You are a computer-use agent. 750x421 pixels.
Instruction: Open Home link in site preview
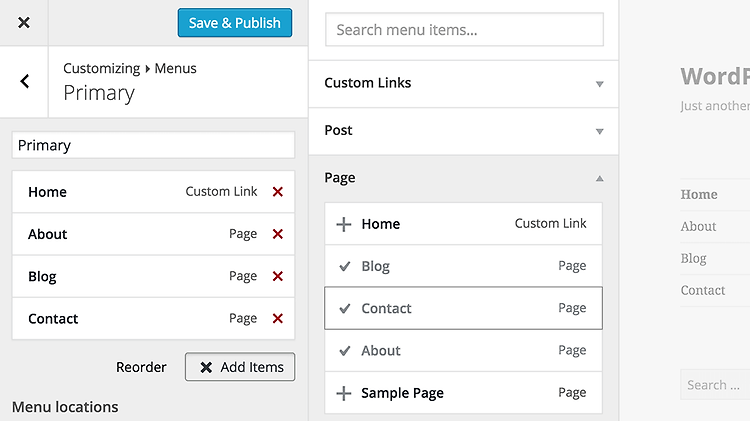tap(699, 195)
